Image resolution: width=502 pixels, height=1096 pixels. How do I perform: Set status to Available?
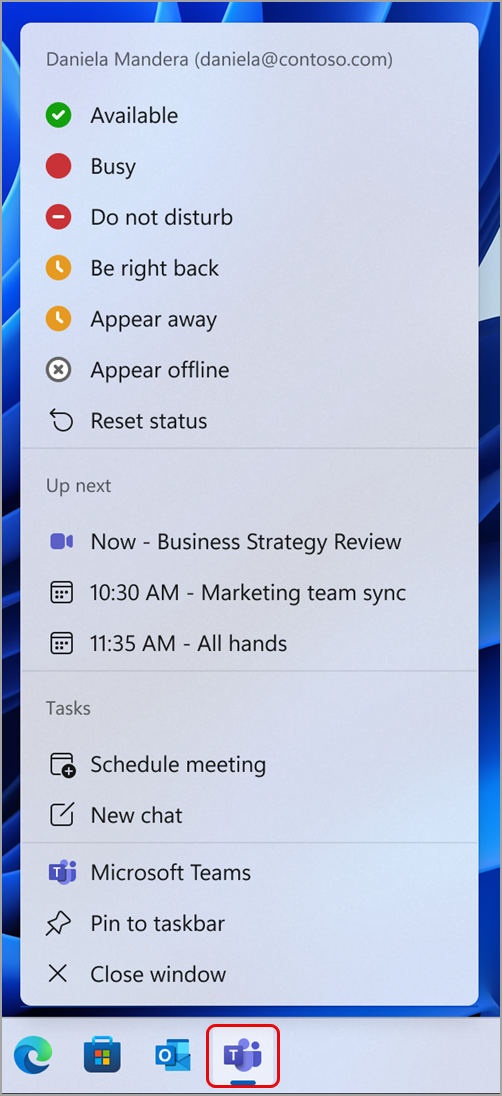coord(250,115)
